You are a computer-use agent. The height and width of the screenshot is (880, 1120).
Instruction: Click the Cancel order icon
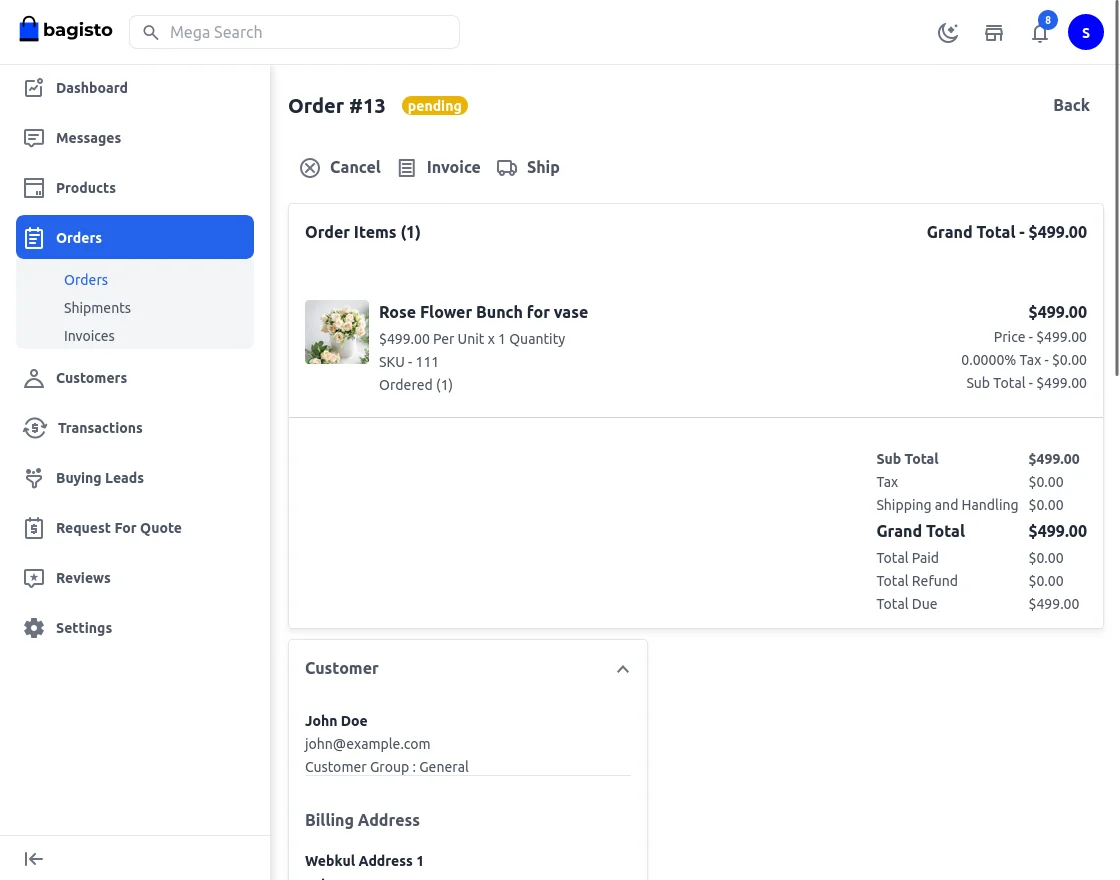pyautogui.click(x=310, y=168)
